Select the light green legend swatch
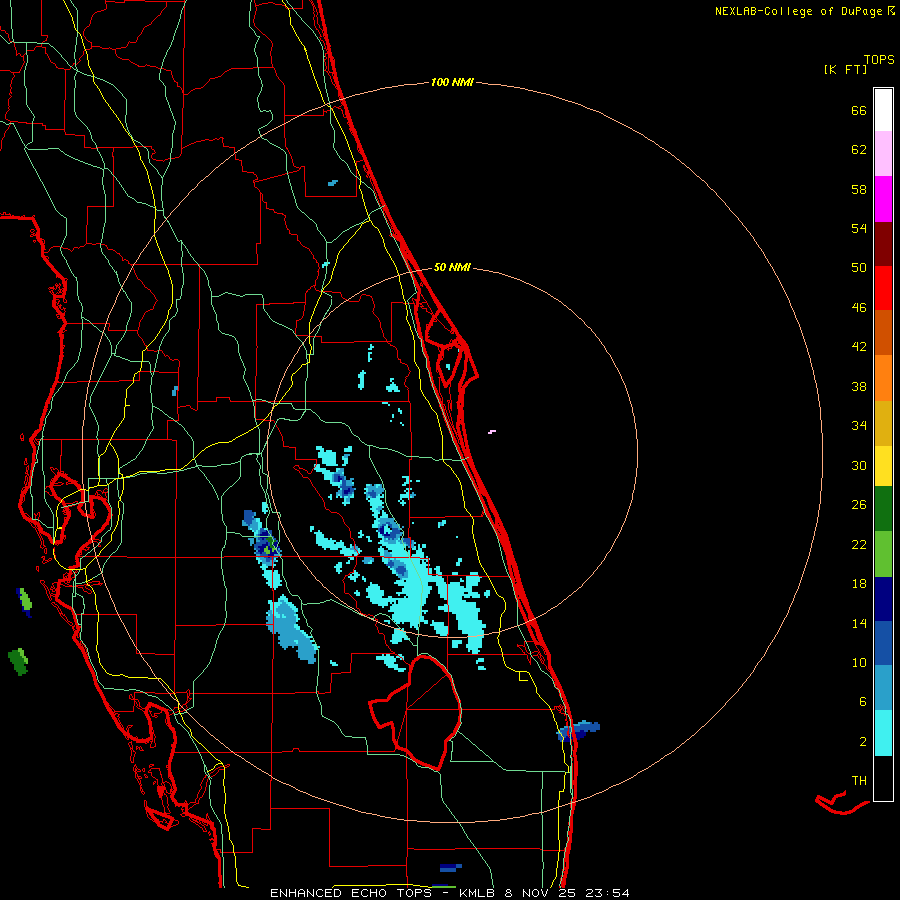This screenshot has height=900, width=900. (883, 554)
